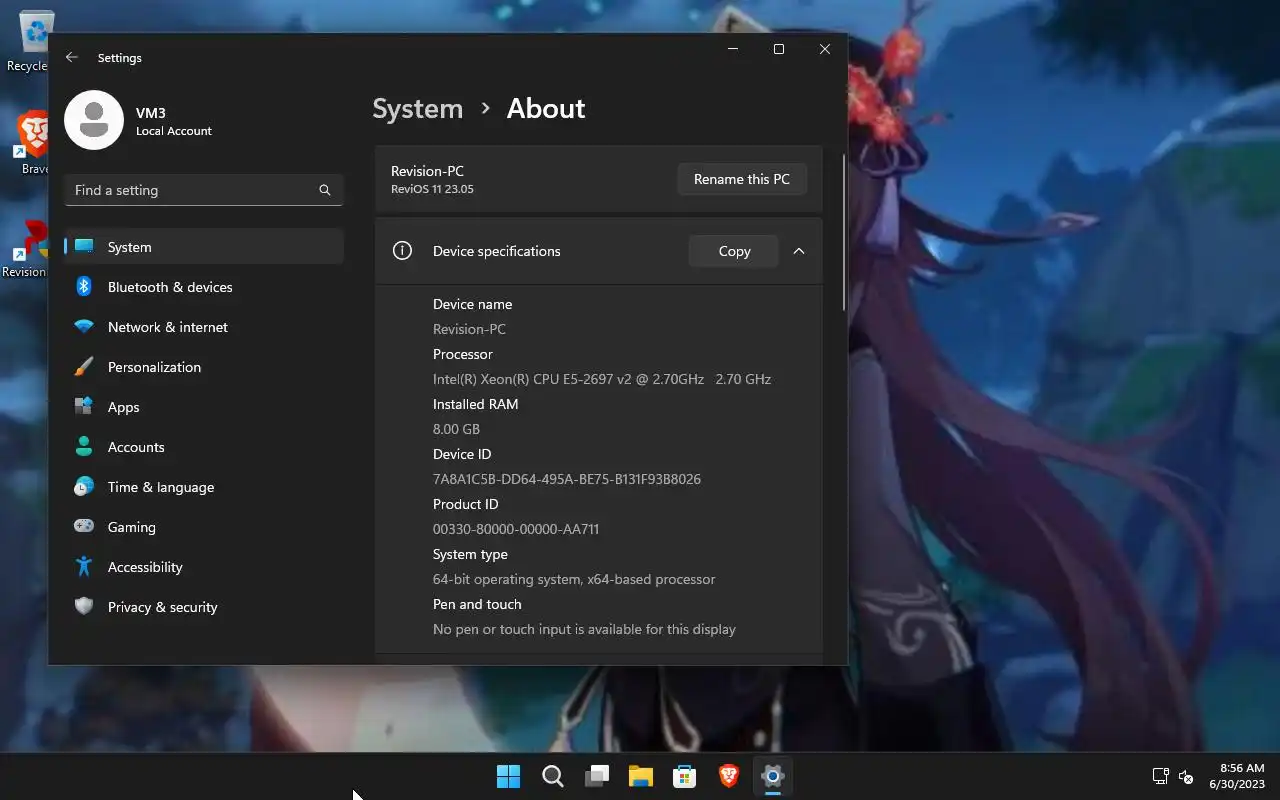The height and width of the screenshot is (800, 1280).
Task: Click the Privacy & security shield icon
Action: tap(84, 607)
